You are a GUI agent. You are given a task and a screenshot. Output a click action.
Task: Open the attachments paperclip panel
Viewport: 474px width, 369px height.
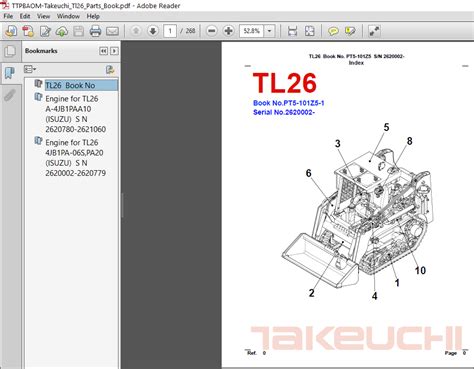point(10,96)
